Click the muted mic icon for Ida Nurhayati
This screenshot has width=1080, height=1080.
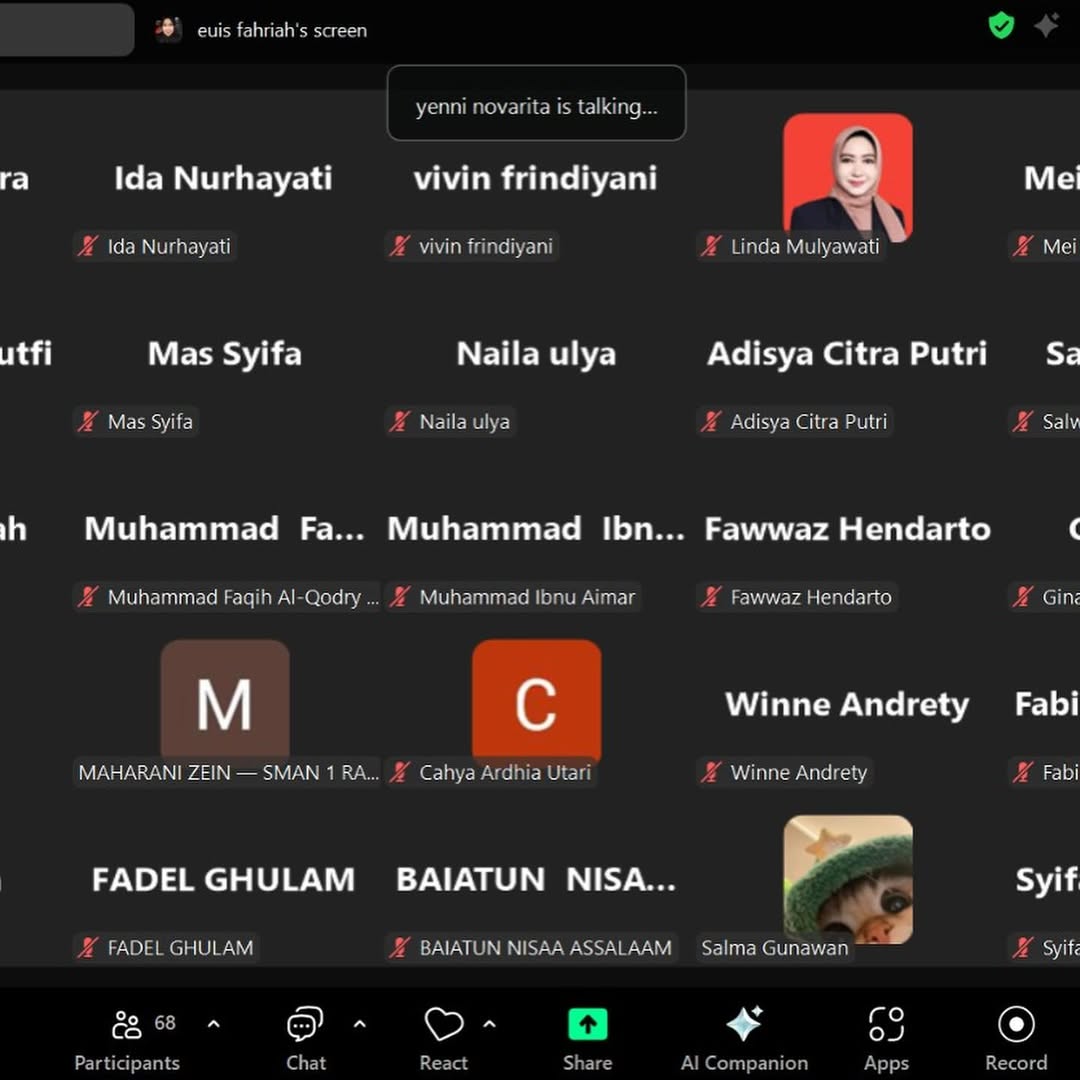point(89,246)
